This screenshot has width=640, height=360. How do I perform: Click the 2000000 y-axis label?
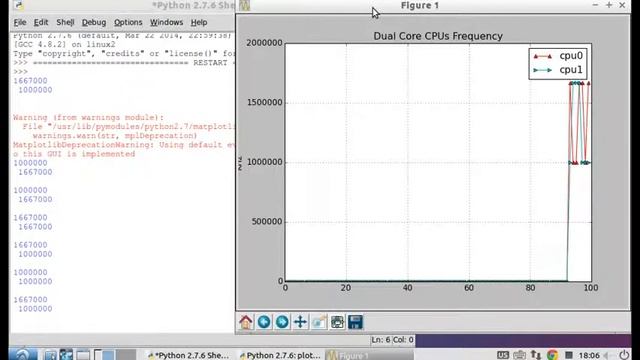[x=264, y=43]
